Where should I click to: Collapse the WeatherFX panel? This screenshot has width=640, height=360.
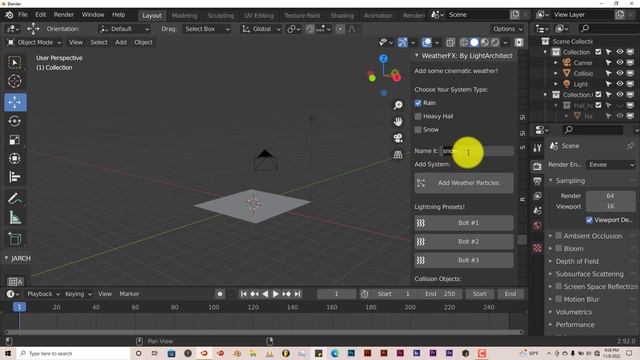(416, 56)
